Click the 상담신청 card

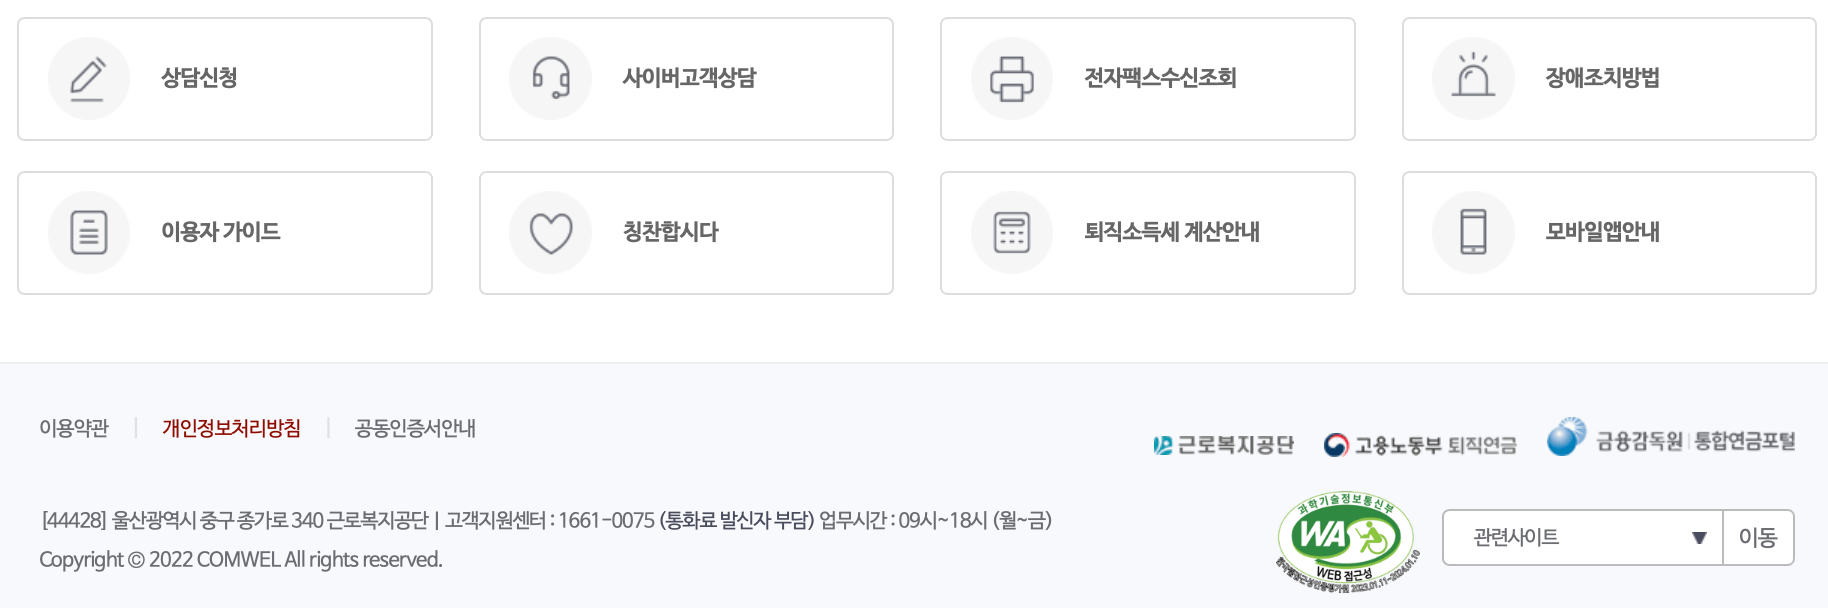point(225,78)
